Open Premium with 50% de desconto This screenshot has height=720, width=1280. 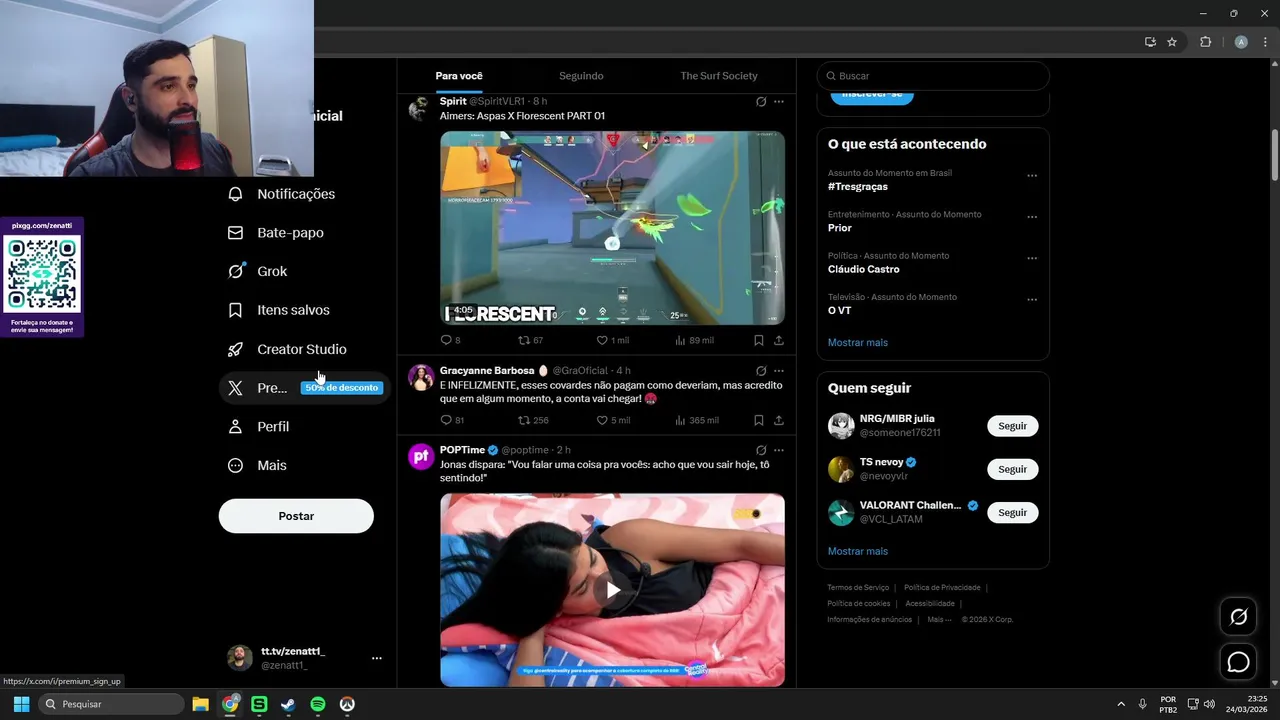pyautogui.click(x=305, y=388)
